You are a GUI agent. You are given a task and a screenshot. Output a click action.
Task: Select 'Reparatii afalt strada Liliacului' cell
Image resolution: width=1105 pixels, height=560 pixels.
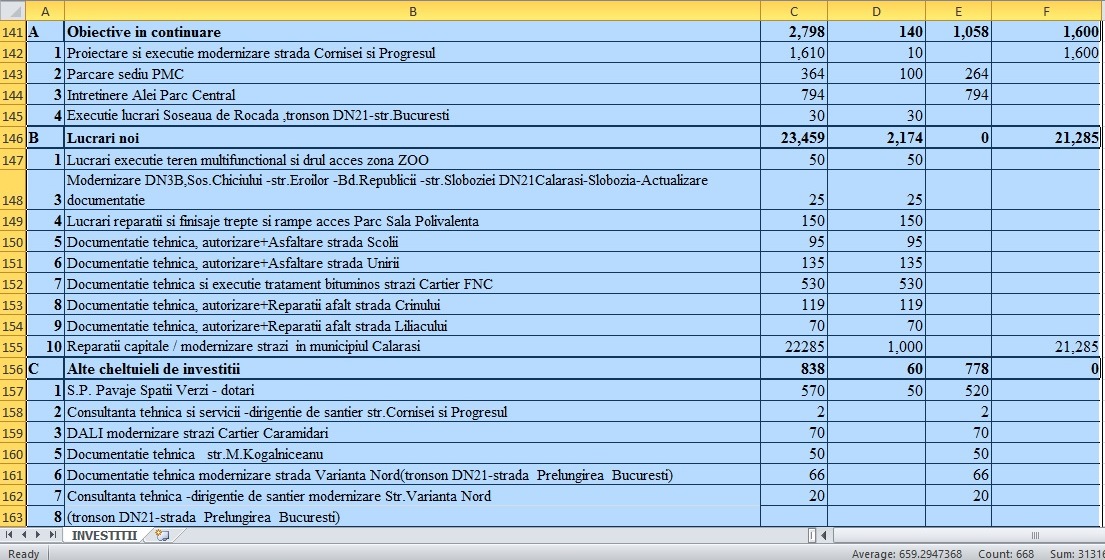[412, 326]
